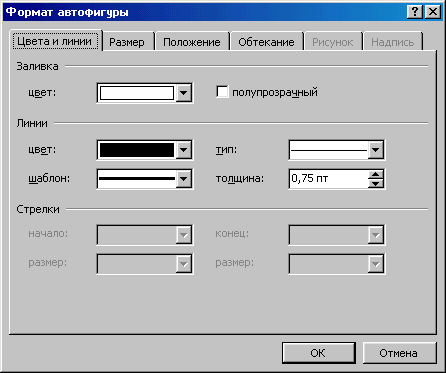Decrease толщина with the down arrow

(x=376, y=183)
